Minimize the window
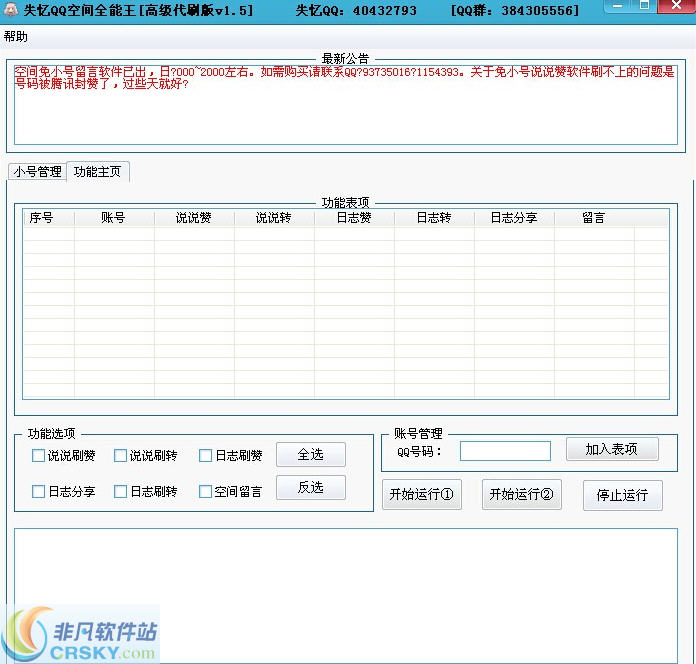696x664 pixels. (617, 6)
